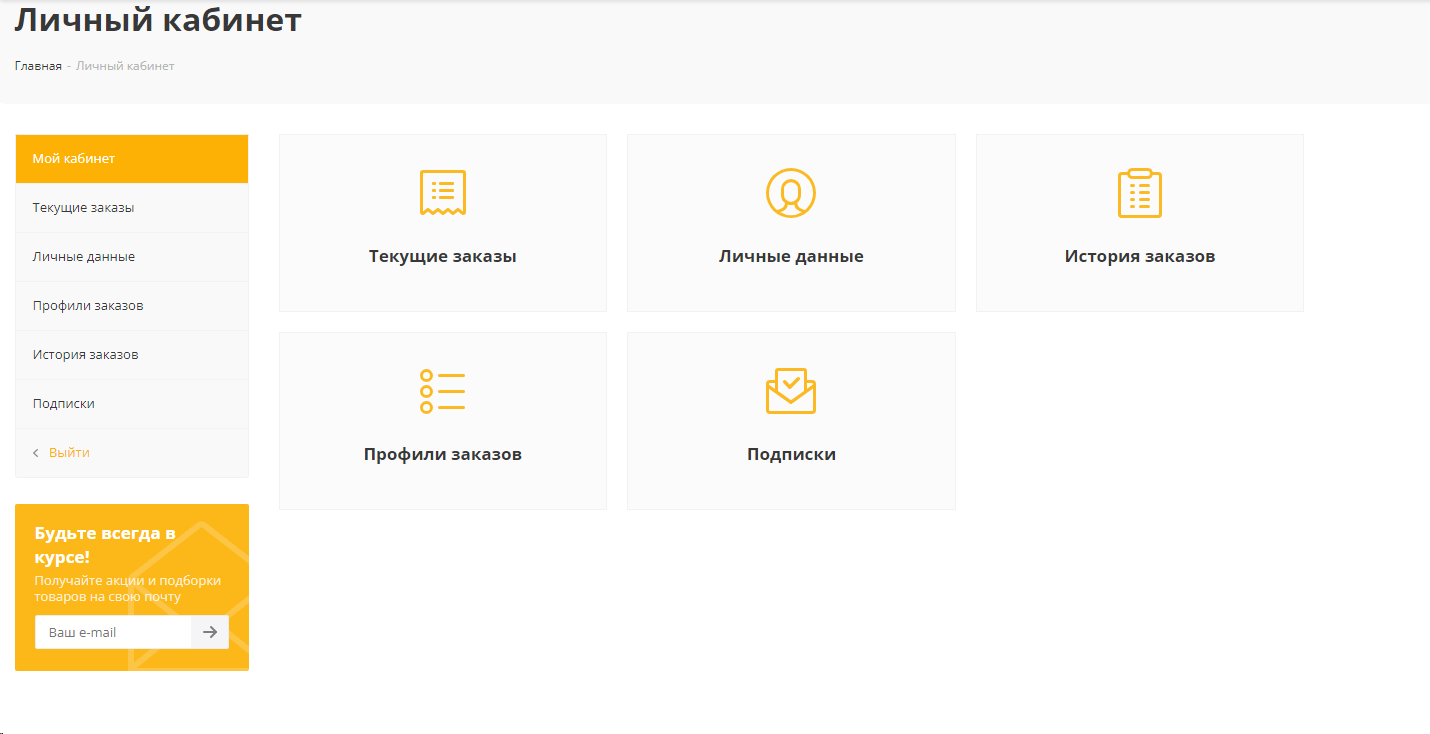Open the Текущие заказы tile title
This screenshot has height=734, width=1430.
442,256
